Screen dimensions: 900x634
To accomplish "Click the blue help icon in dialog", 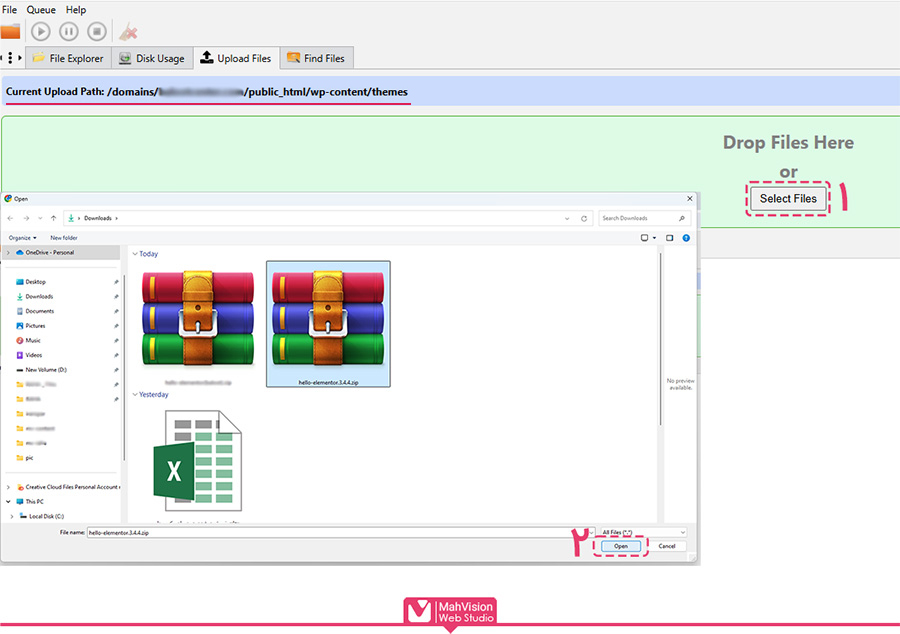I will click(685, 238).
